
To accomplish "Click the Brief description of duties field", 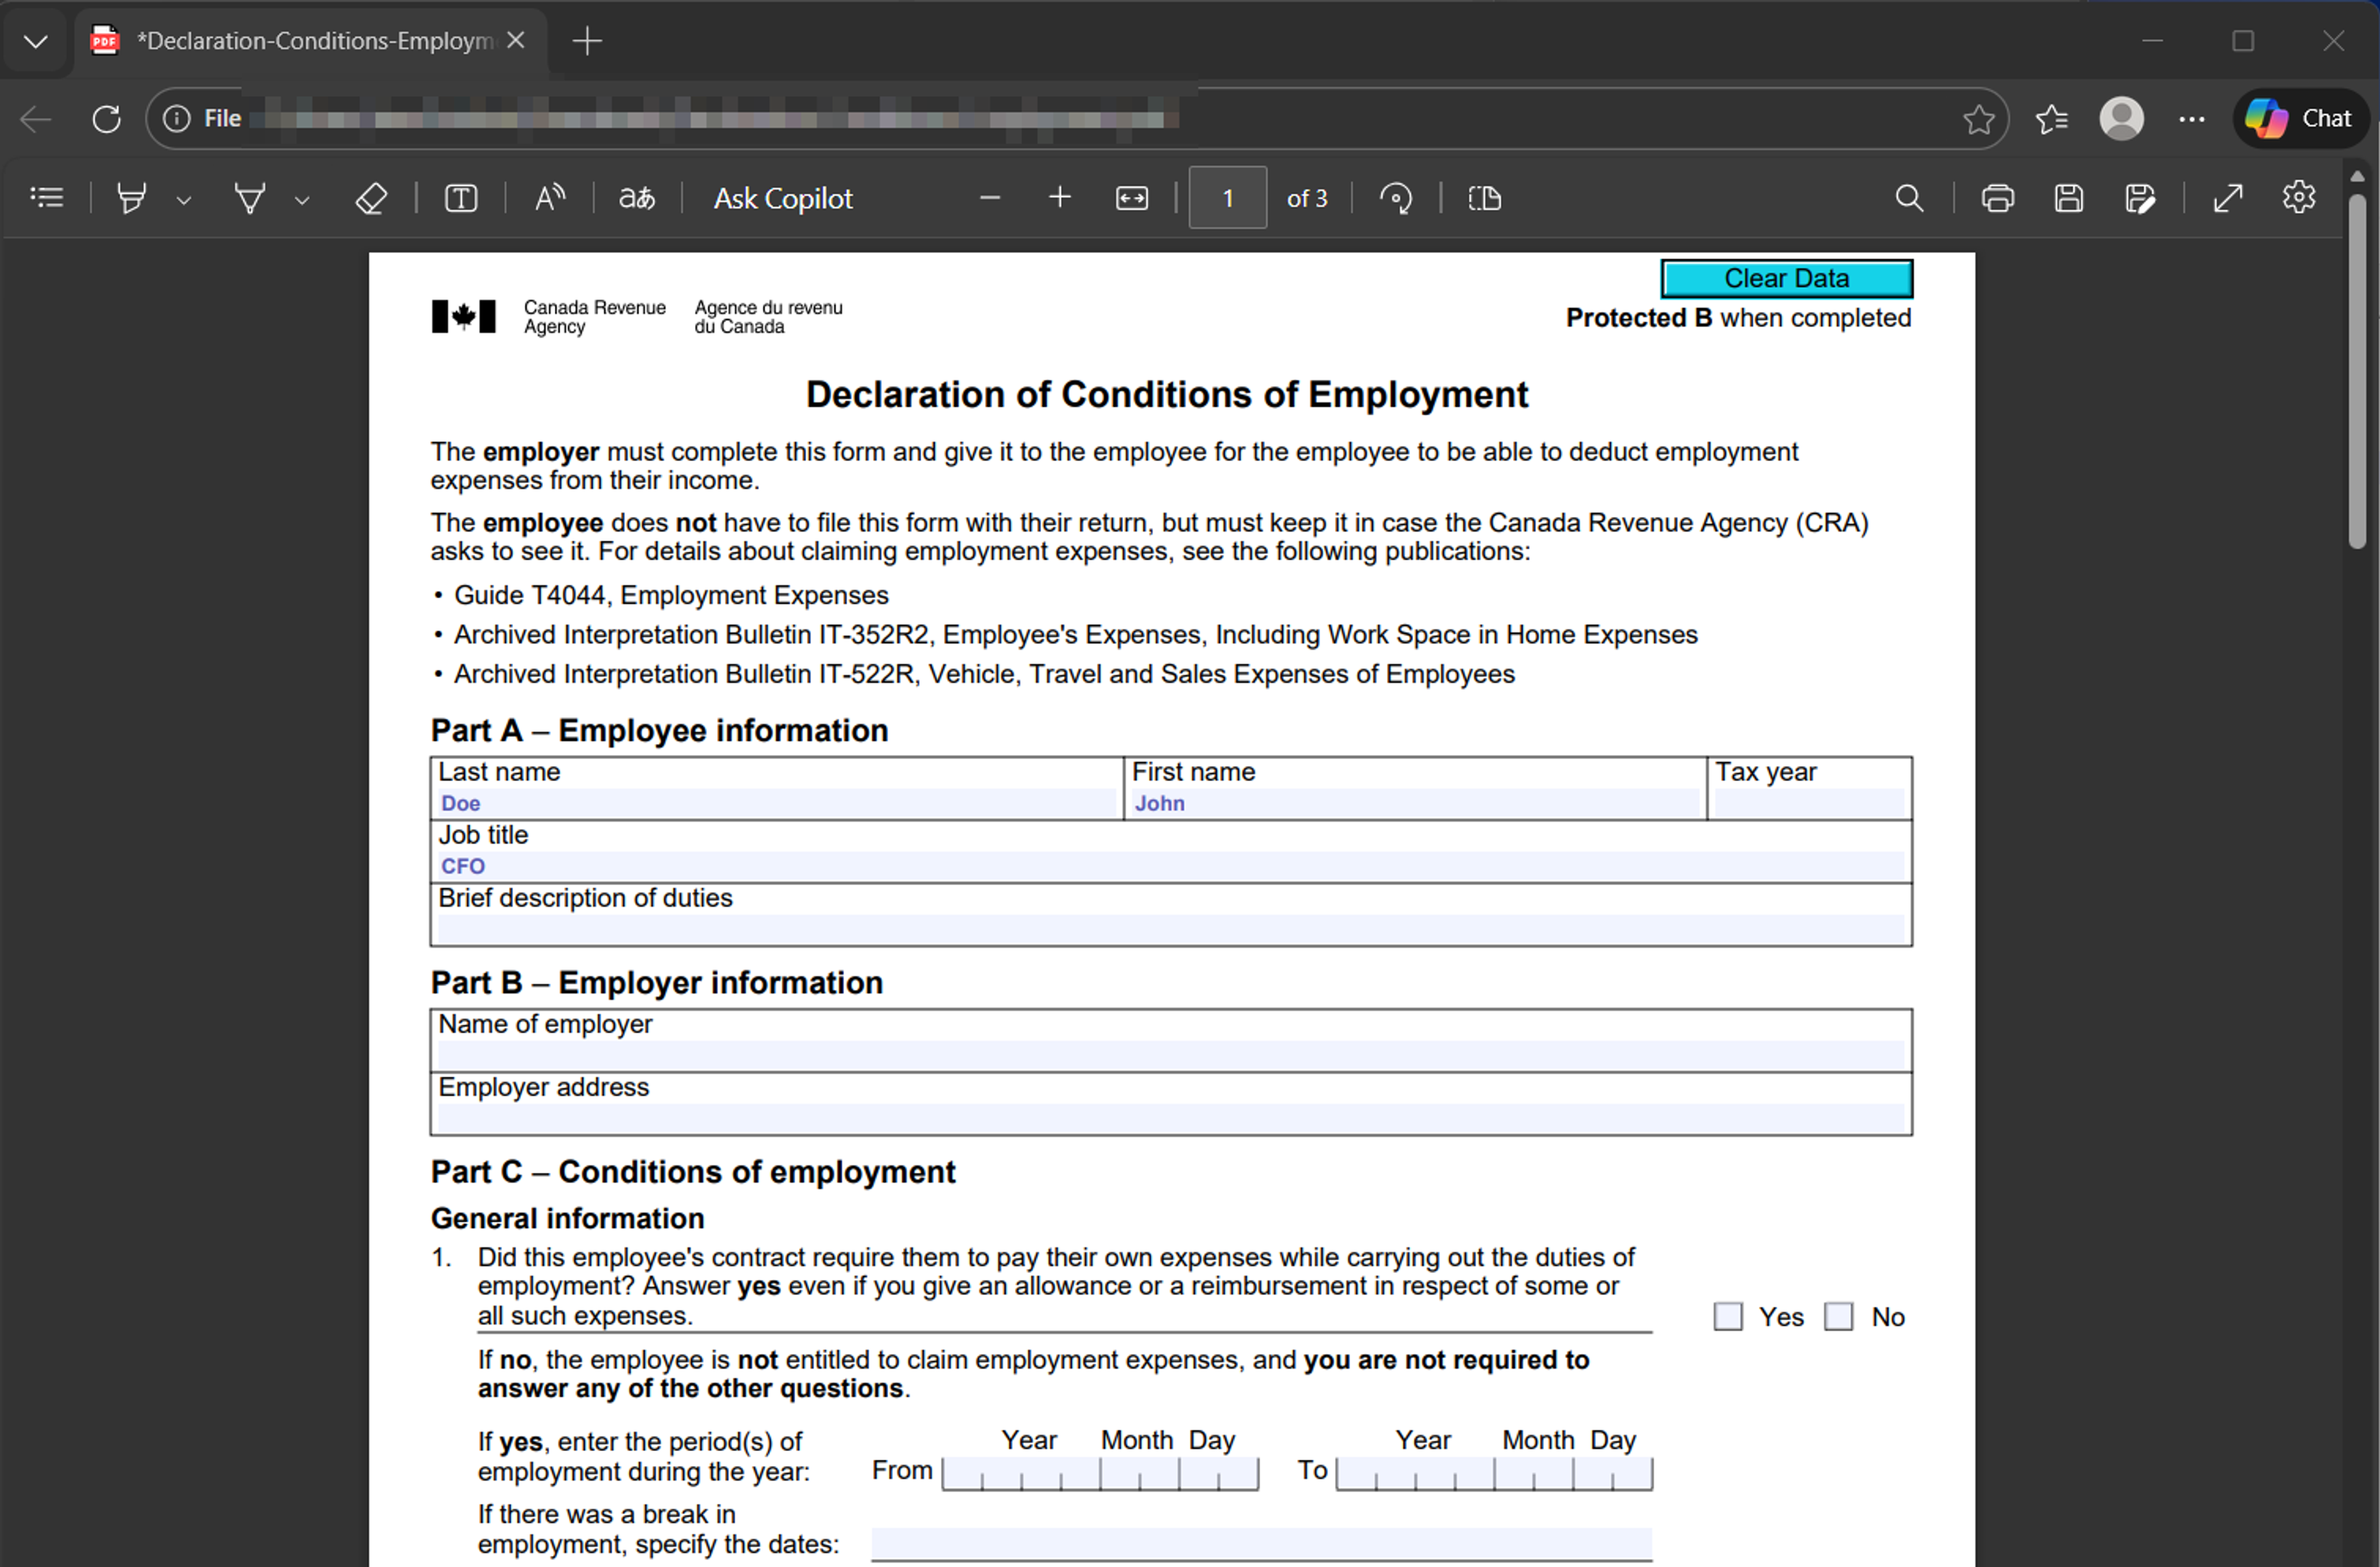I will (x=1171, y=929).
